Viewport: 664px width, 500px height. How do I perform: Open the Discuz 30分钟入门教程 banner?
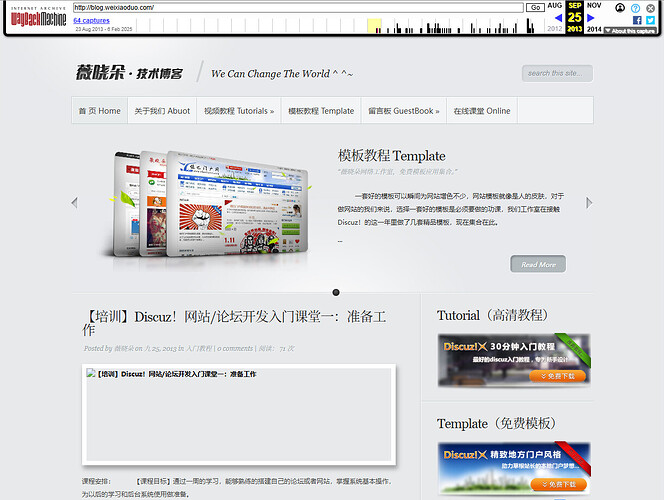[514, 360]
